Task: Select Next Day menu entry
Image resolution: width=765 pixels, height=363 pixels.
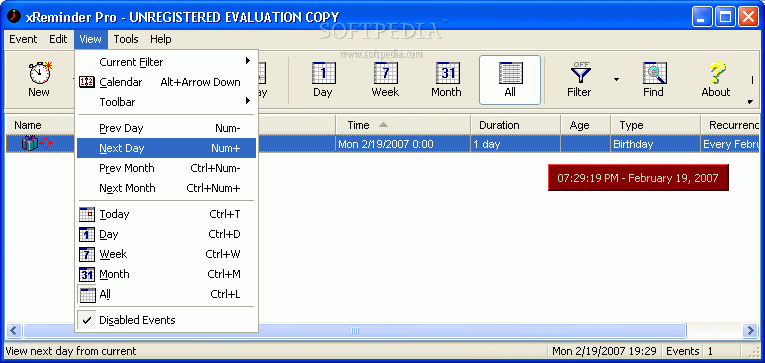Action: pos(166,148)
